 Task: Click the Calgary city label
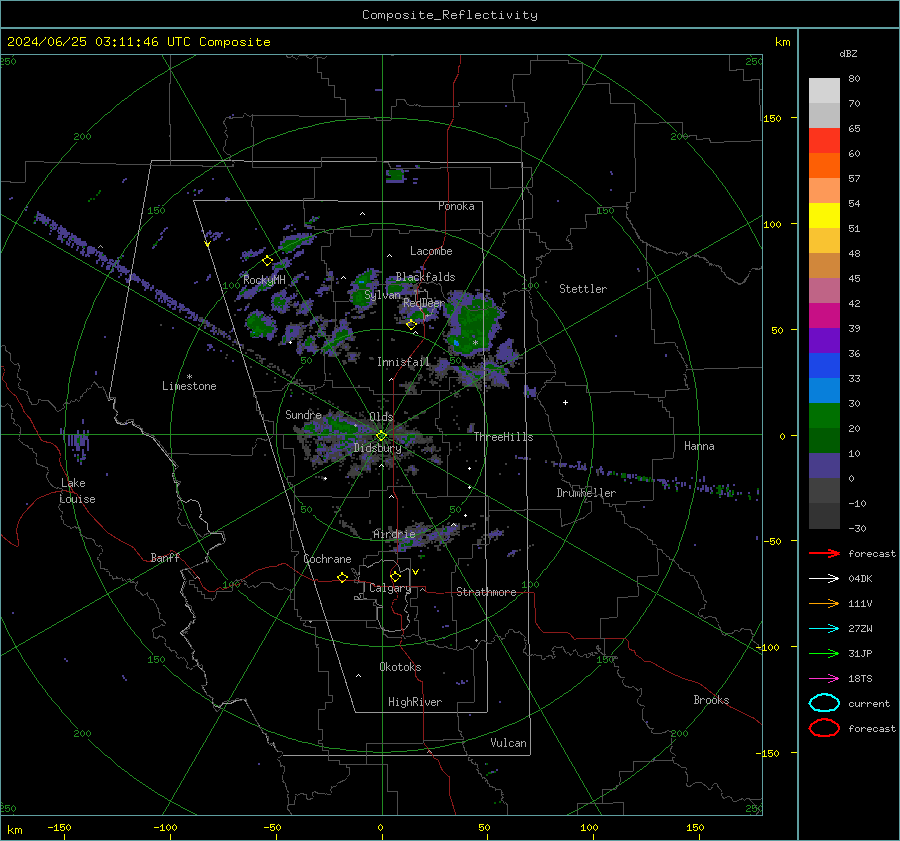(x=390, y=588)
